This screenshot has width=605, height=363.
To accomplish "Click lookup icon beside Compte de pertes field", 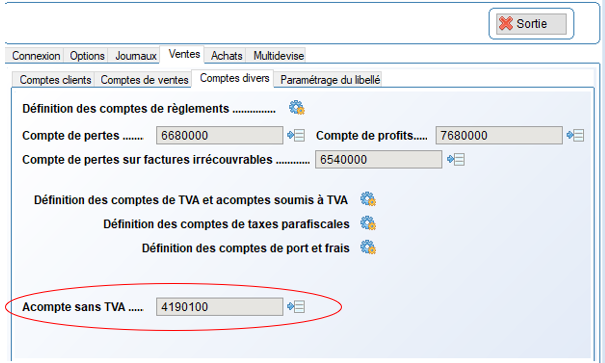I will (296, 135).
